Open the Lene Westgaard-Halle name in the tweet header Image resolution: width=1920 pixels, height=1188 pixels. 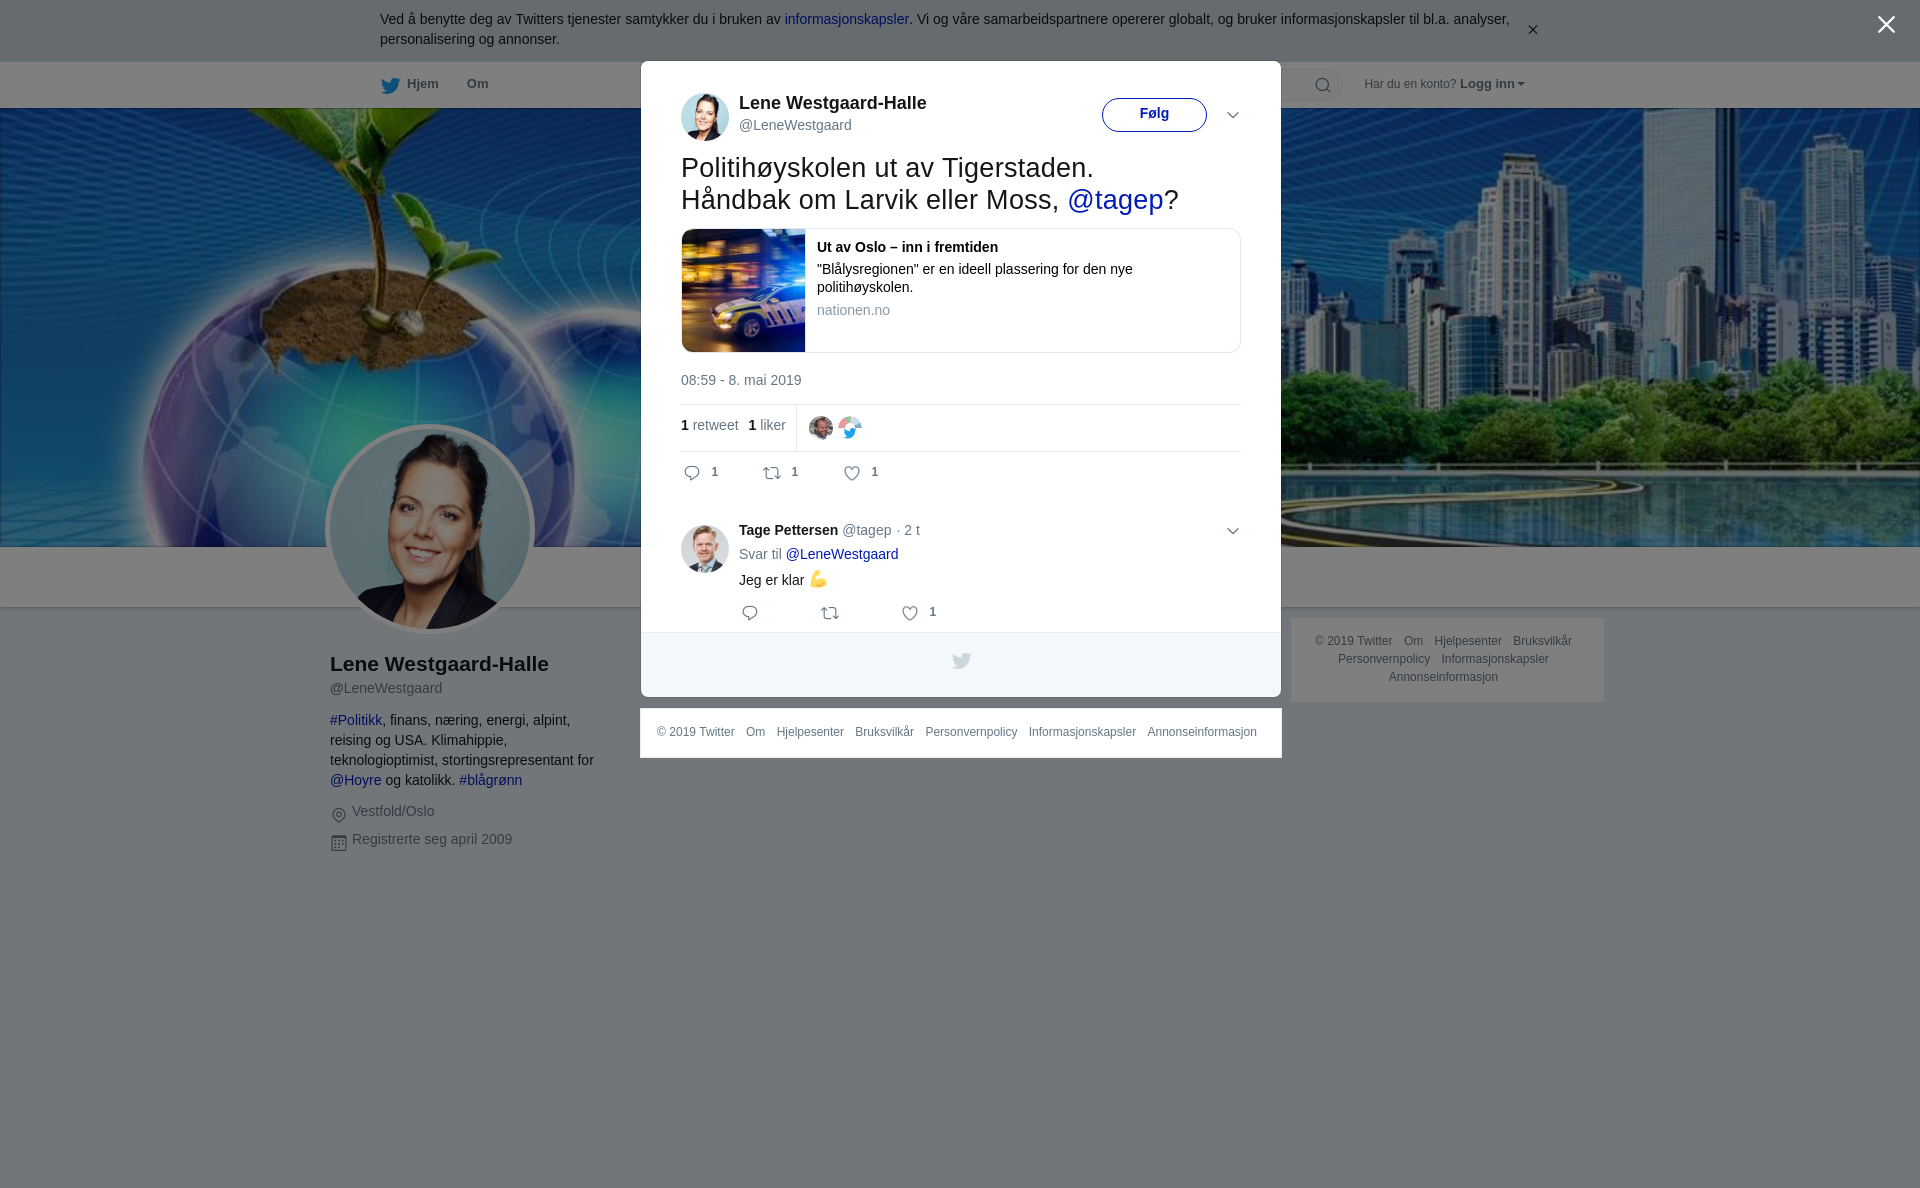coord(833,103)
